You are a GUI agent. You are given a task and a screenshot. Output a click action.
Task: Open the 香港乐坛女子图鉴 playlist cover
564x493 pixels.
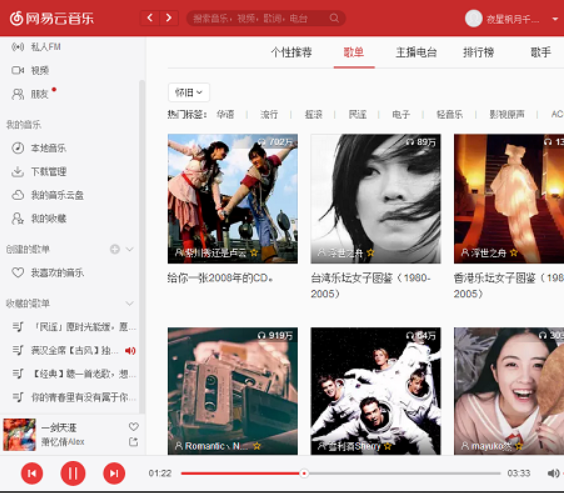(509, 199)
